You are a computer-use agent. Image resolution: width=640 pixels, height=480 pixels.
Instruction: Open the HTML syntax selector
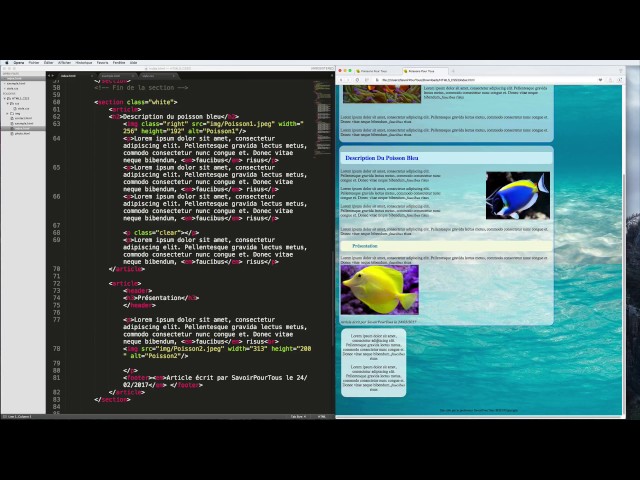321,417
